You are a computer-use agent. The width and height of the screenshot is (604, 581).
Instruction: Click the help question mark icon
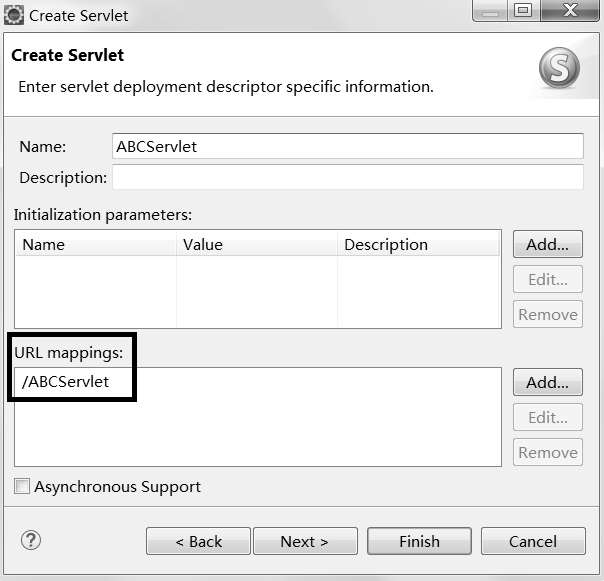30,541
